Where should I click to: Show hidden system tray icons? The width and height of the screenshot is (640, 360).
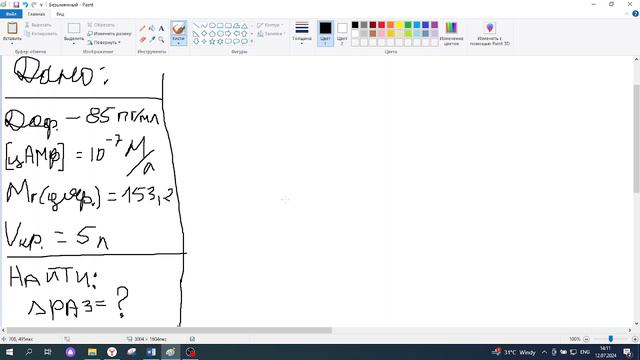point(544,352)
